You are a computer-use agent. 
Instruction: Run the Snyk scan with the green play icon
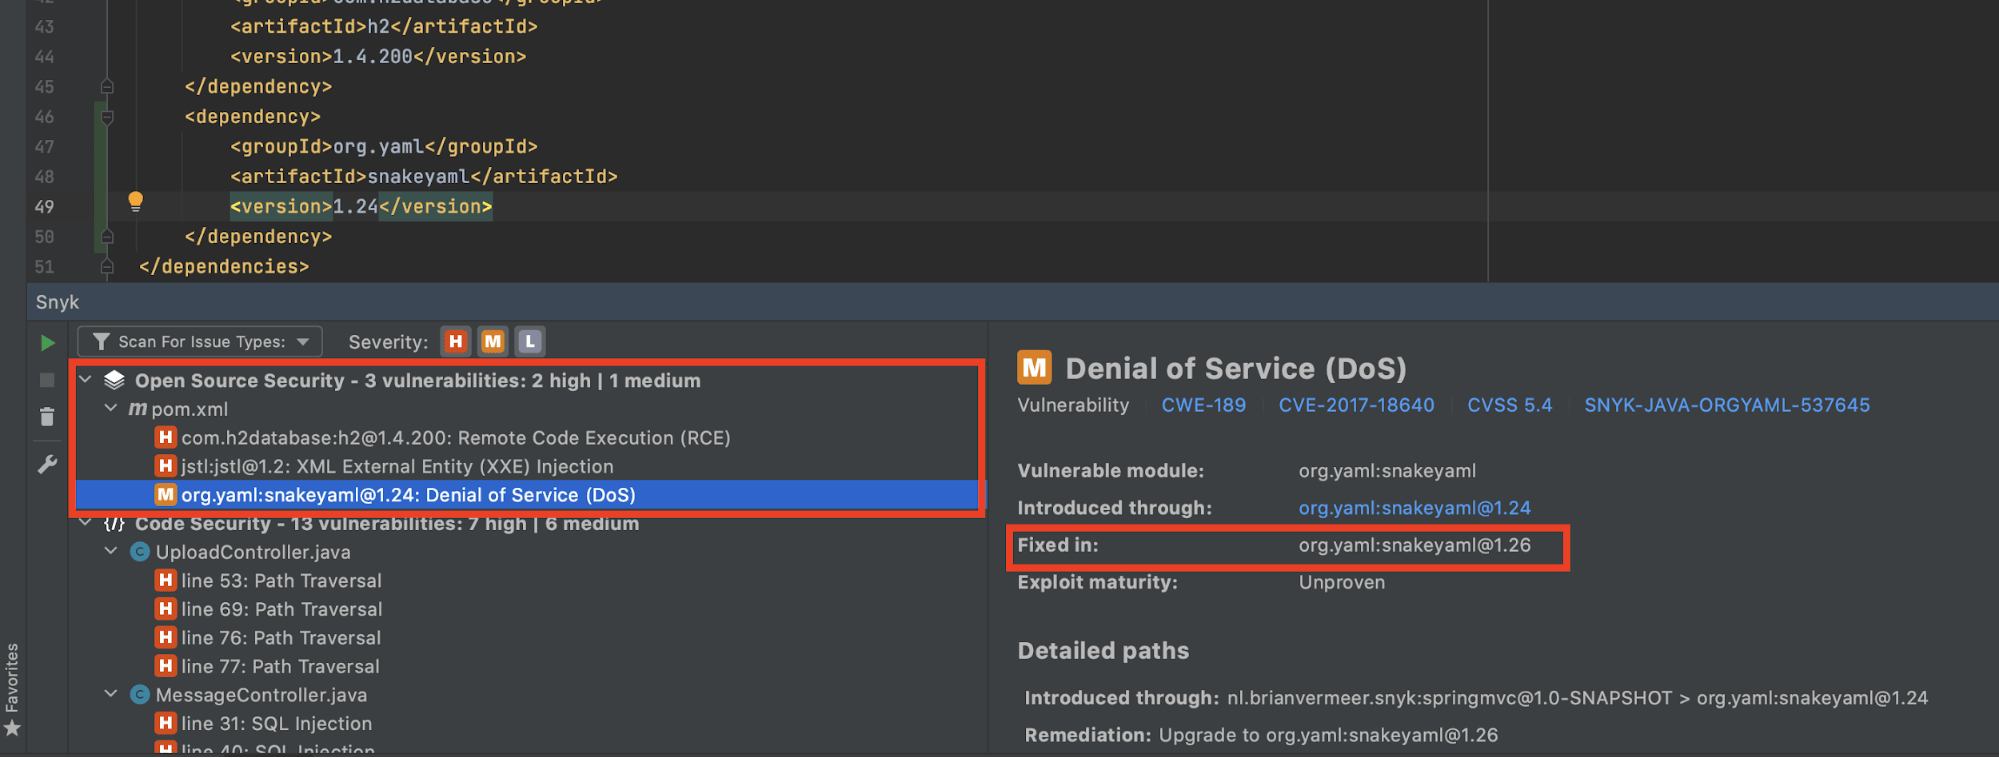pos(47,343)
